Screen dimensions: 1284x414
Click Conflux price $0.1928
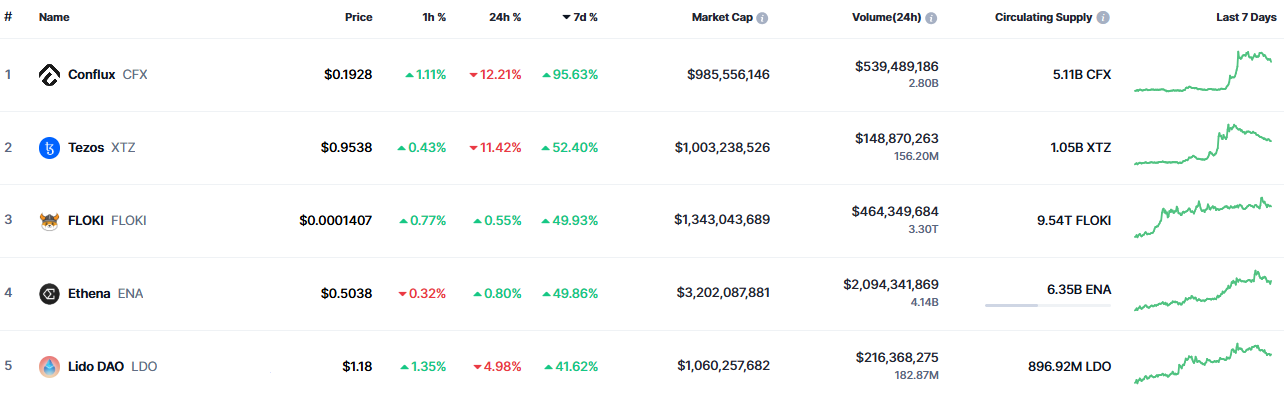tap(348, 75)
